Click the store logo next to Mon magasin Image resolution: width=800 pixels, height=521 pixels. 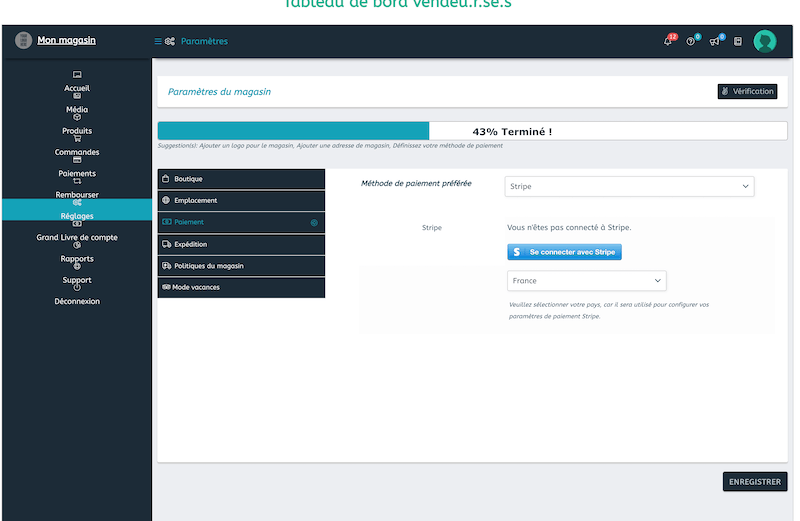click(x=23, y=40)
